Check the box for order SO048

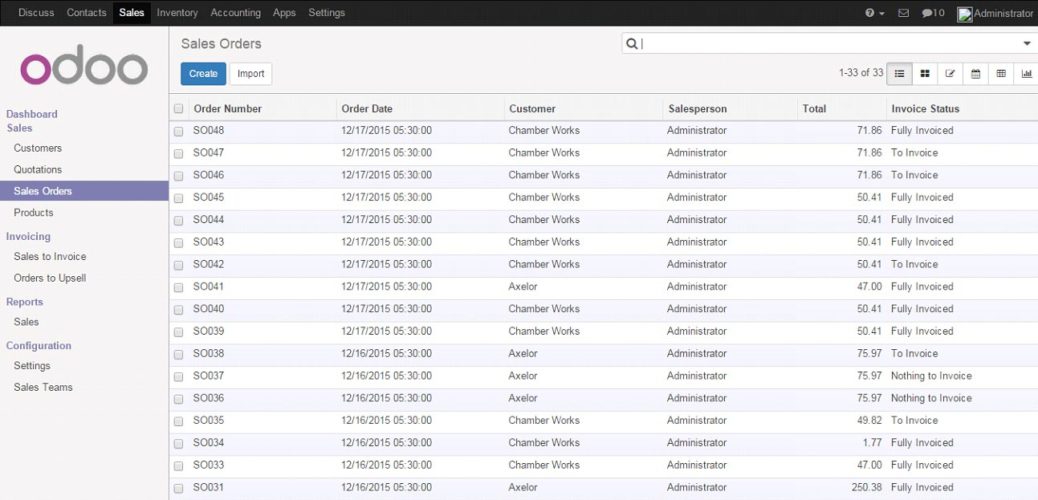178,131
